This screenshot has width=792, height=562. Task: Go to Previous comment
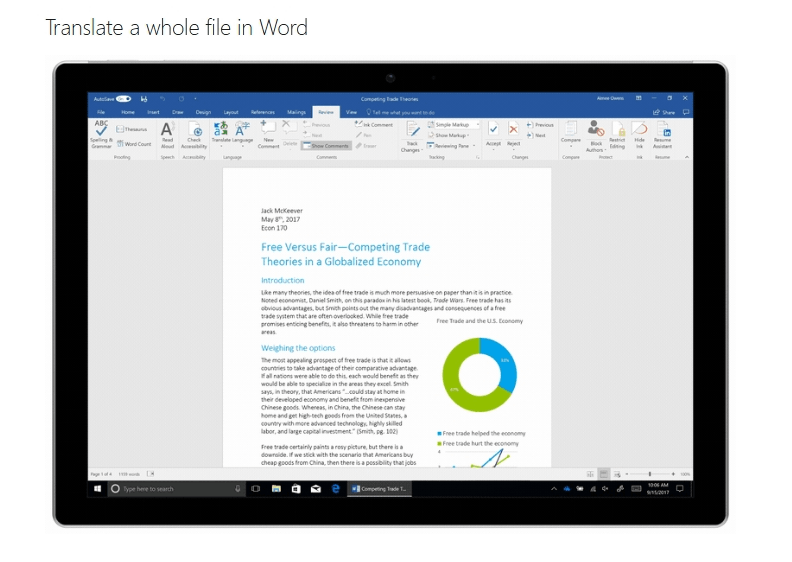[317, 125]
